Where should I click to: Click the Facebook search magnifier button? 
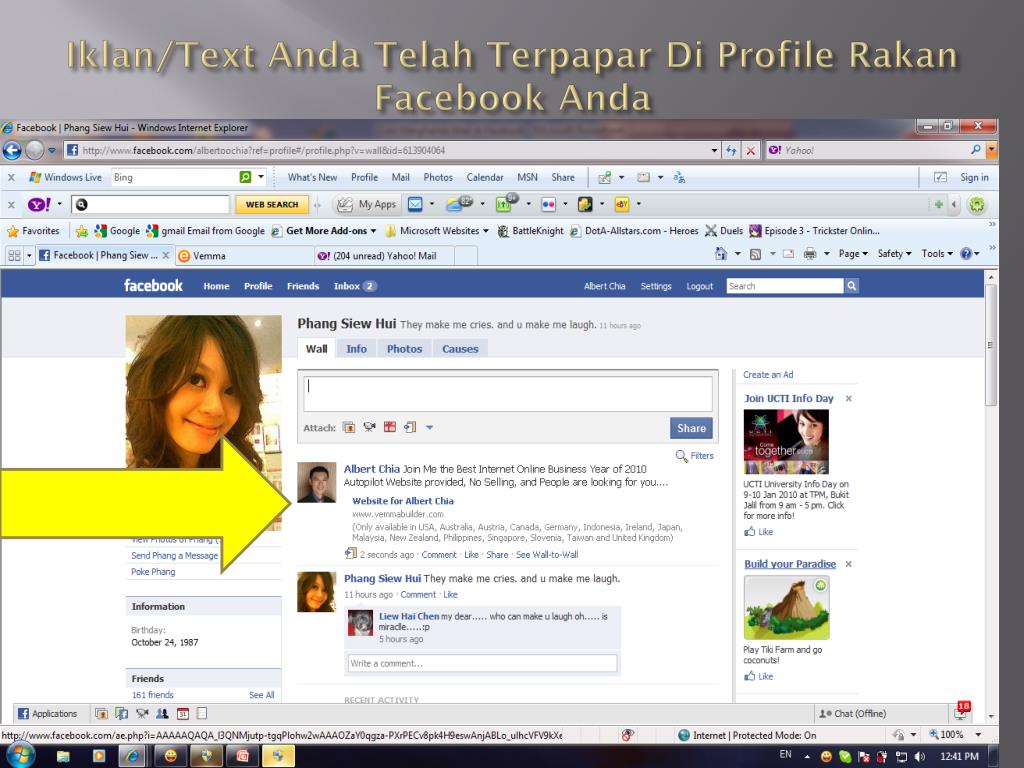point(852,286)
